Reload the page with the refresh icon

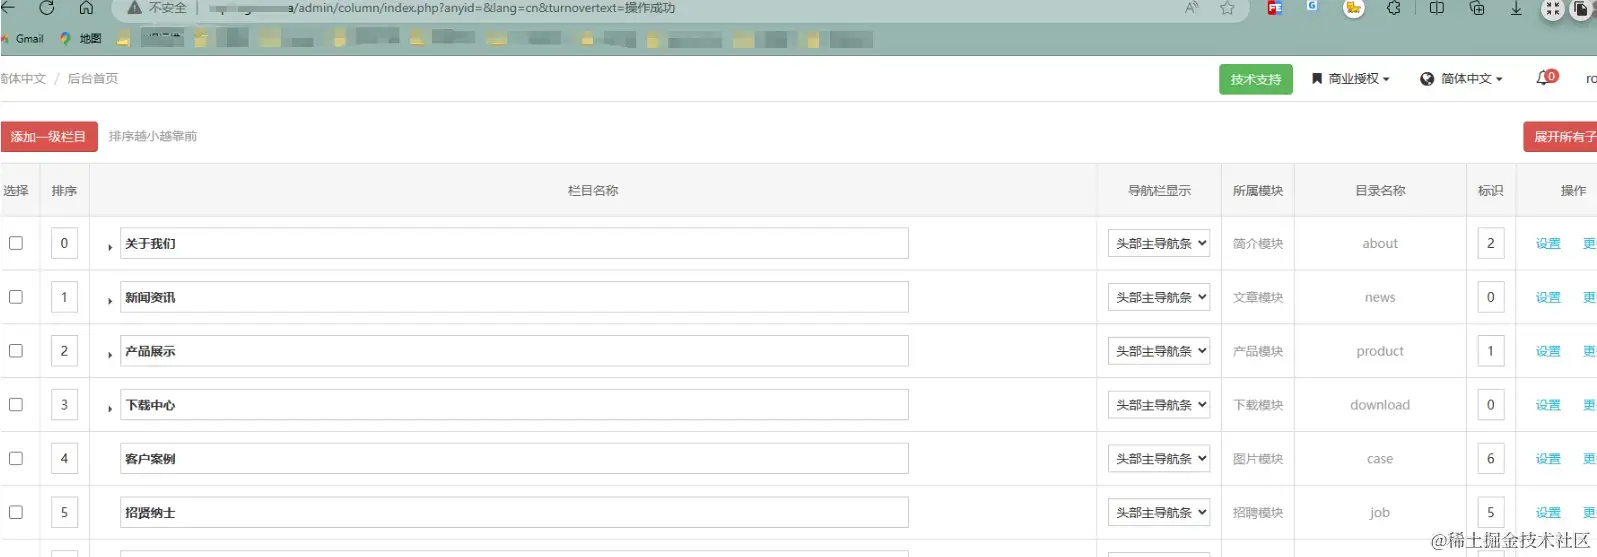[x=46, y=8]
